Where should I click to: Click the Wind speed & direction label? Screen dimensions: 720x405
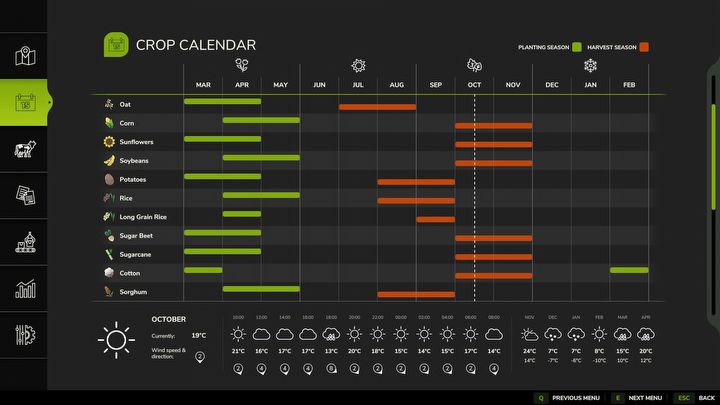tap(169, 353)
